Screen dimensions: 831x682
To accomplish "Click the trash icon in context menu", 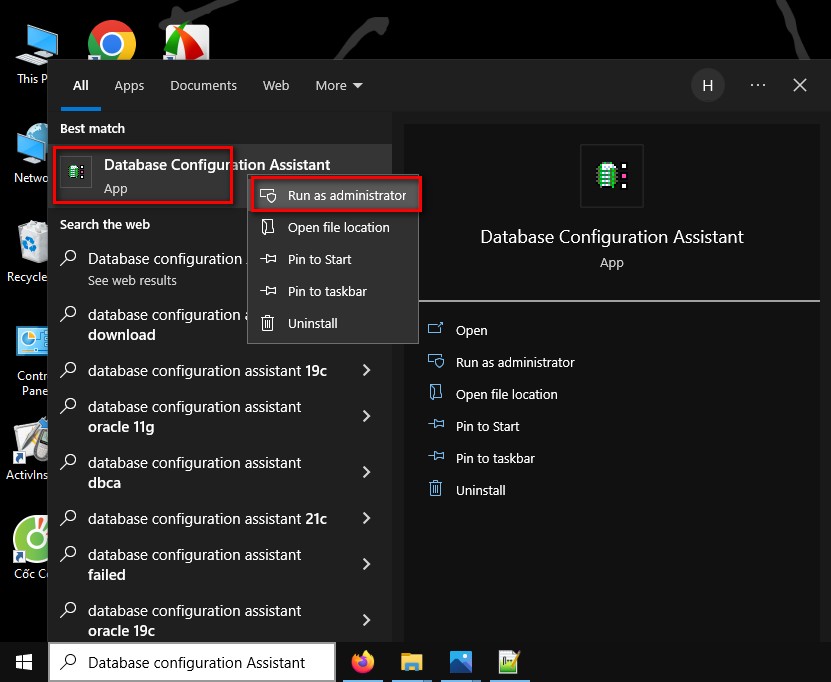I will pyautogui.click(x=268, y=323).
